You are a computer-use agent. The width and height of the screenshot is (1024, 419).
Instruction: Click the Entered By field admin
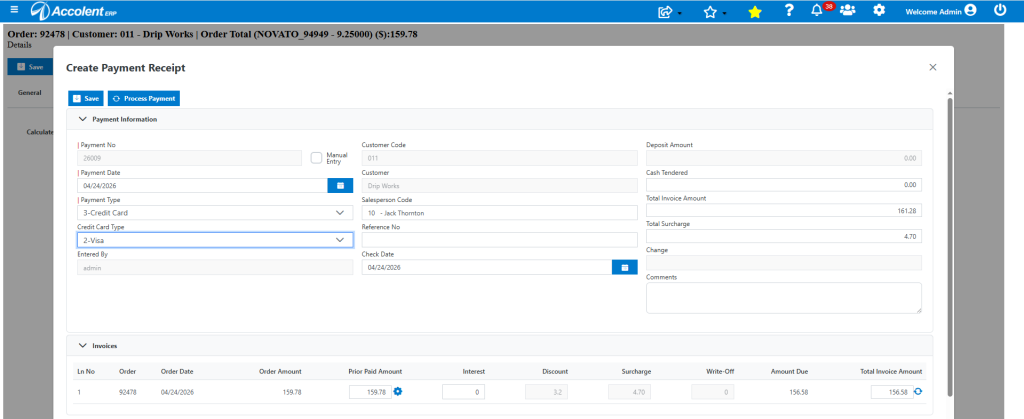(215, 267)
